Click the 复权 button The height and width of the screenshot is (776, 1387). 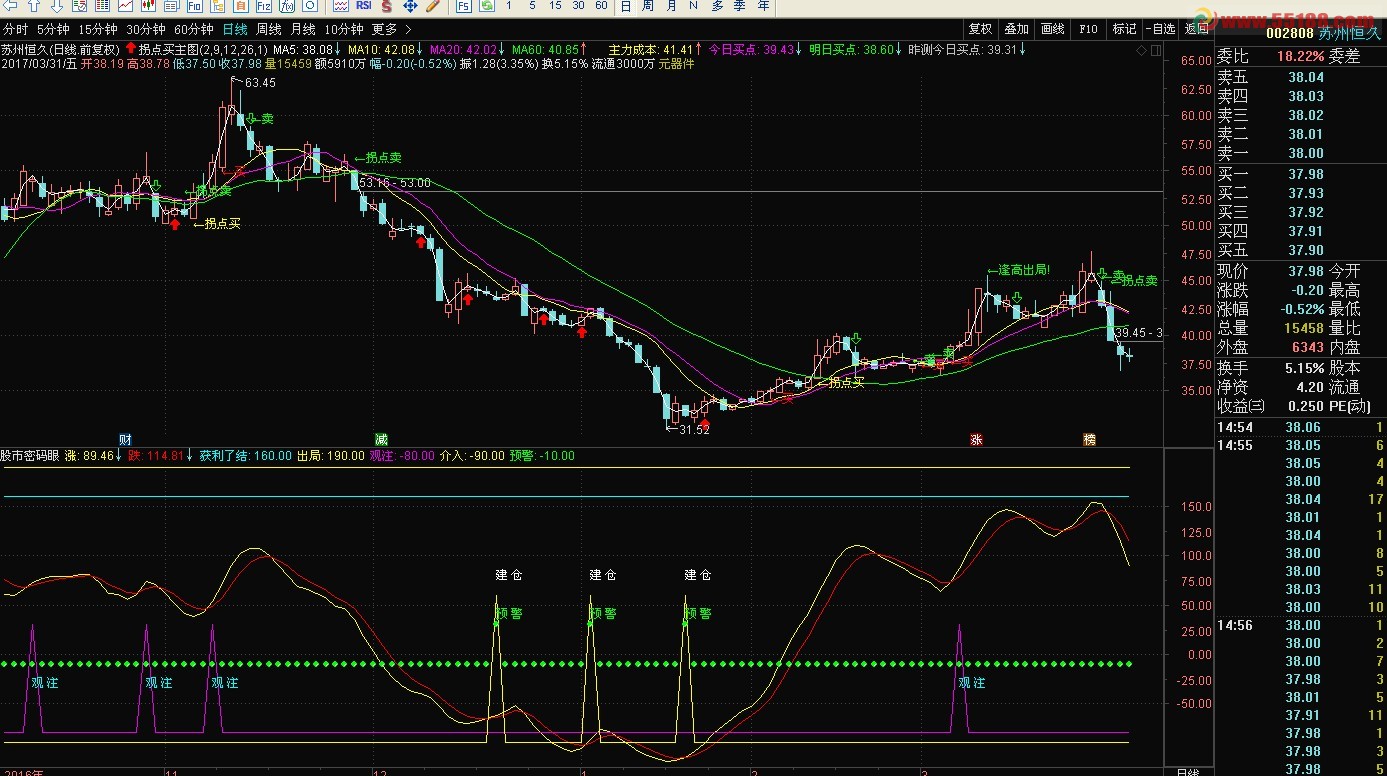(981, 29)
